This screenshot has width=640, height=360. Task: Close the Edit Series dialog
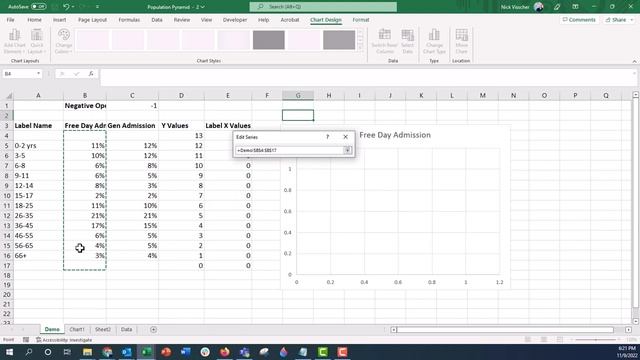pyautogui.click(x=345, y=137)
